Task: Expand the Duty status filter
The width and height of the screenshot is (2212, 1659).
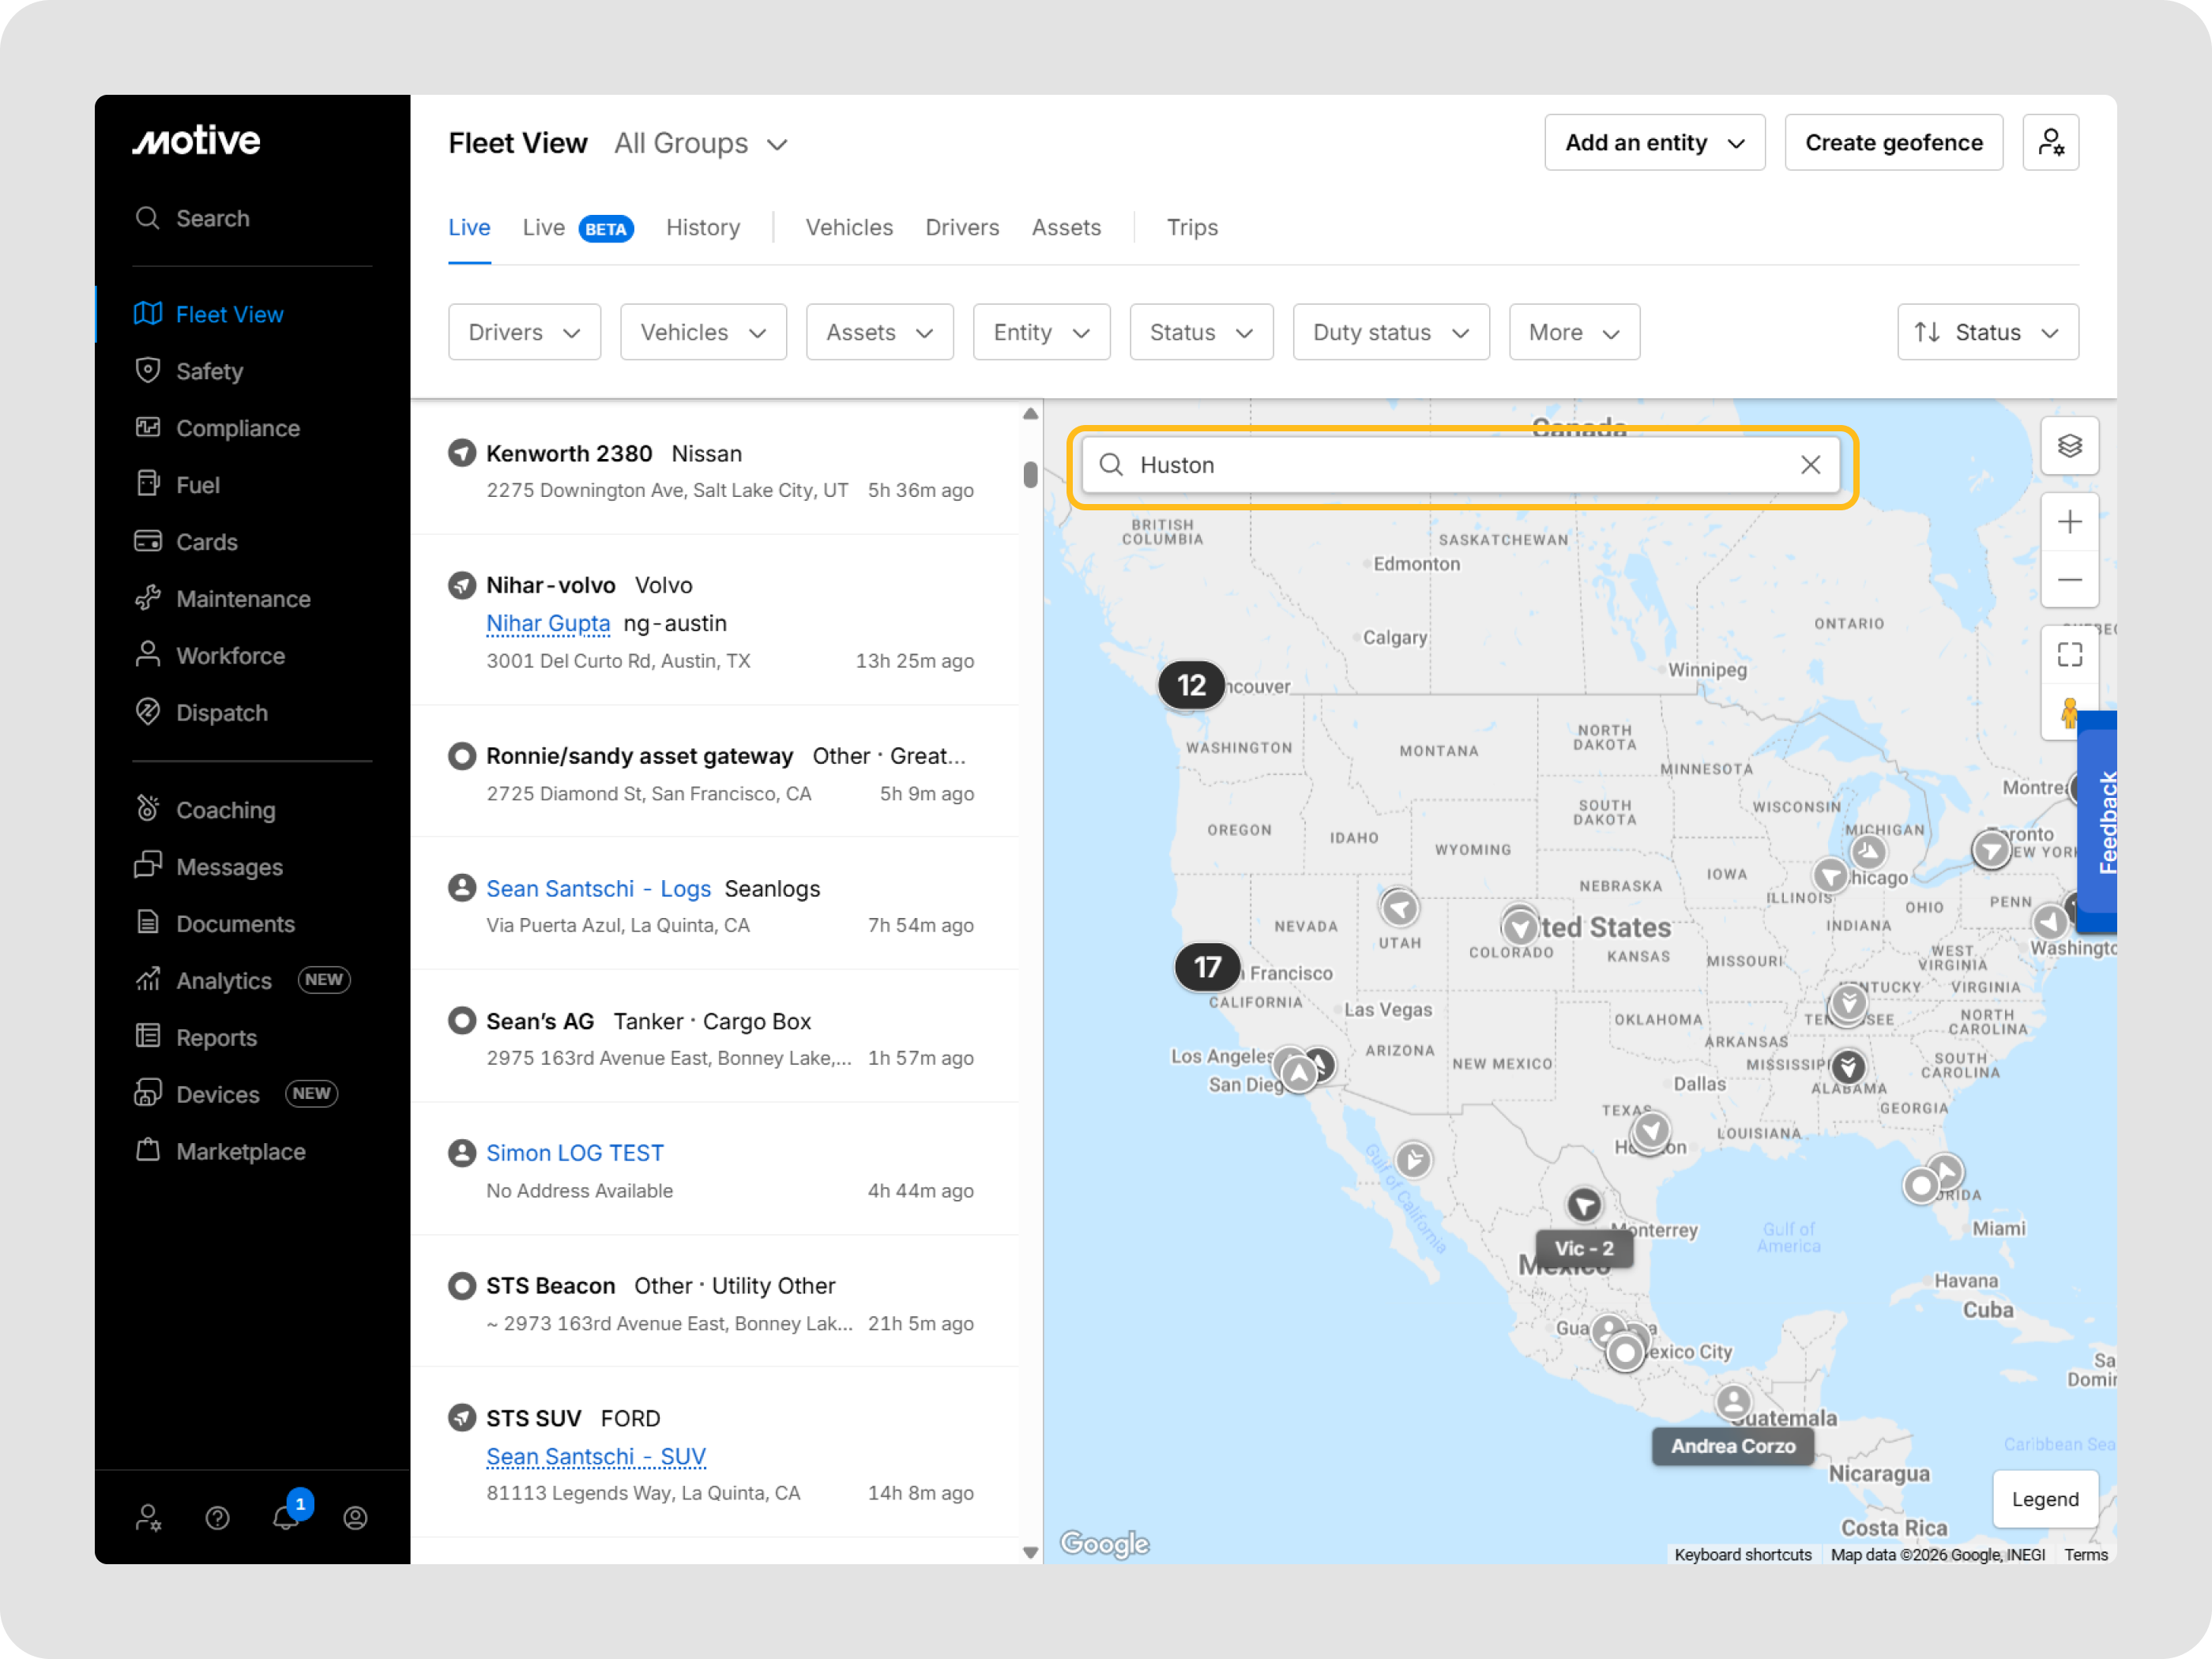Action: 1390,332
